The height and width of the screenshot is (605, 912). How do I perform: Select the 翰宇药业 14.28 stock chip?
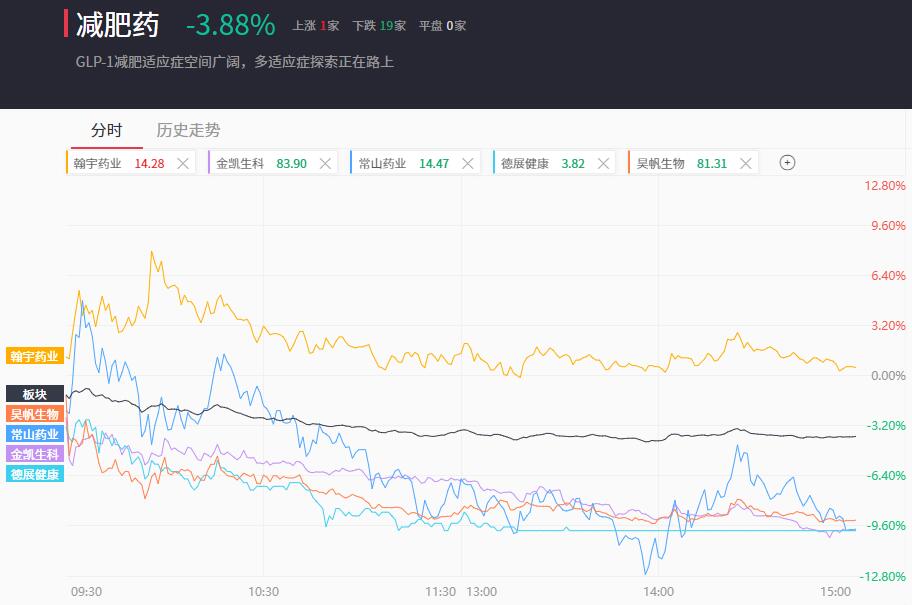(119, 163)
